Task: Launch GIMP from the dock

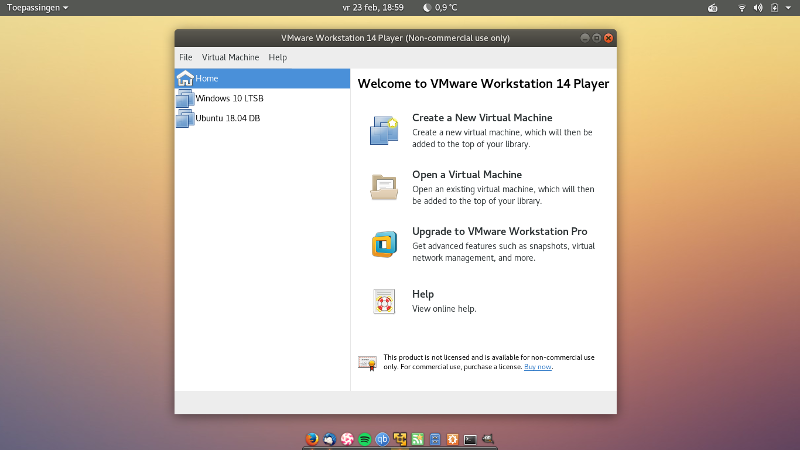Action: [x=488, y=439]
